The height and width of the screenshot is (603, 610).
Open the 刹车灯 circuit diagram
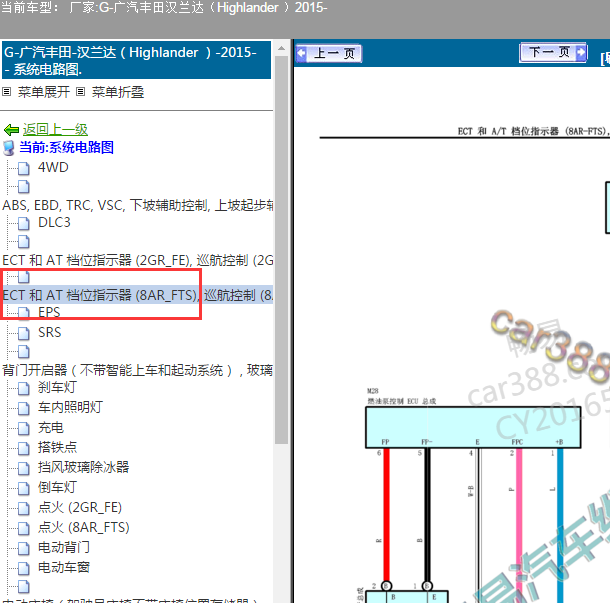coord(57,387)
